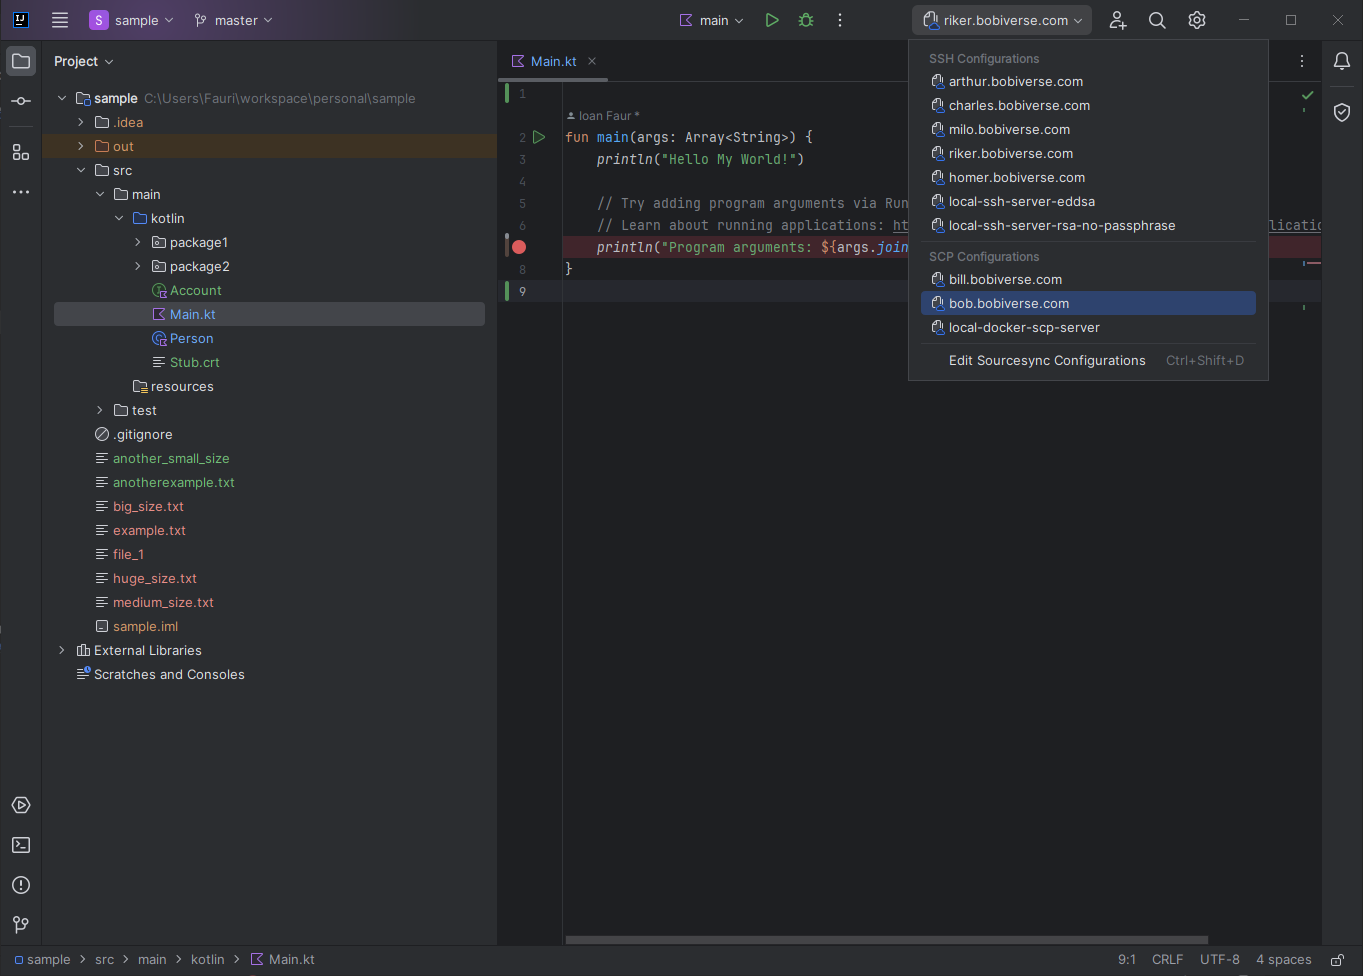Expand the .idea folder

coord(81,122)
